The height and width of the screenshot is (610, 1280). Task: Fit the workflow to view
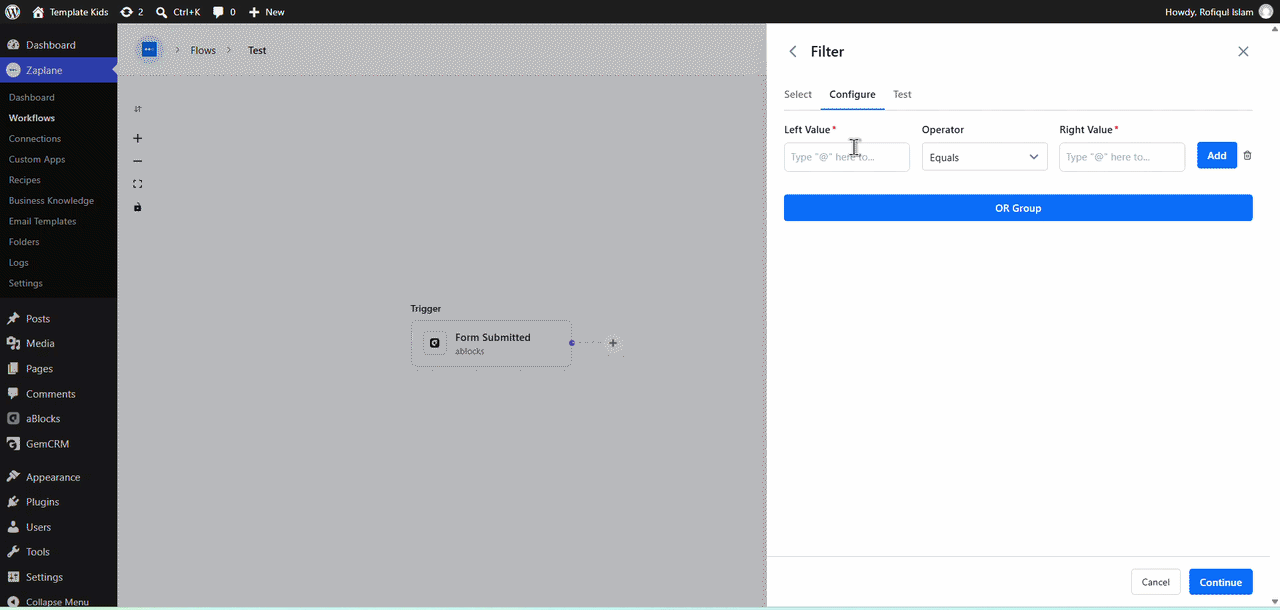tap(138, 184)
